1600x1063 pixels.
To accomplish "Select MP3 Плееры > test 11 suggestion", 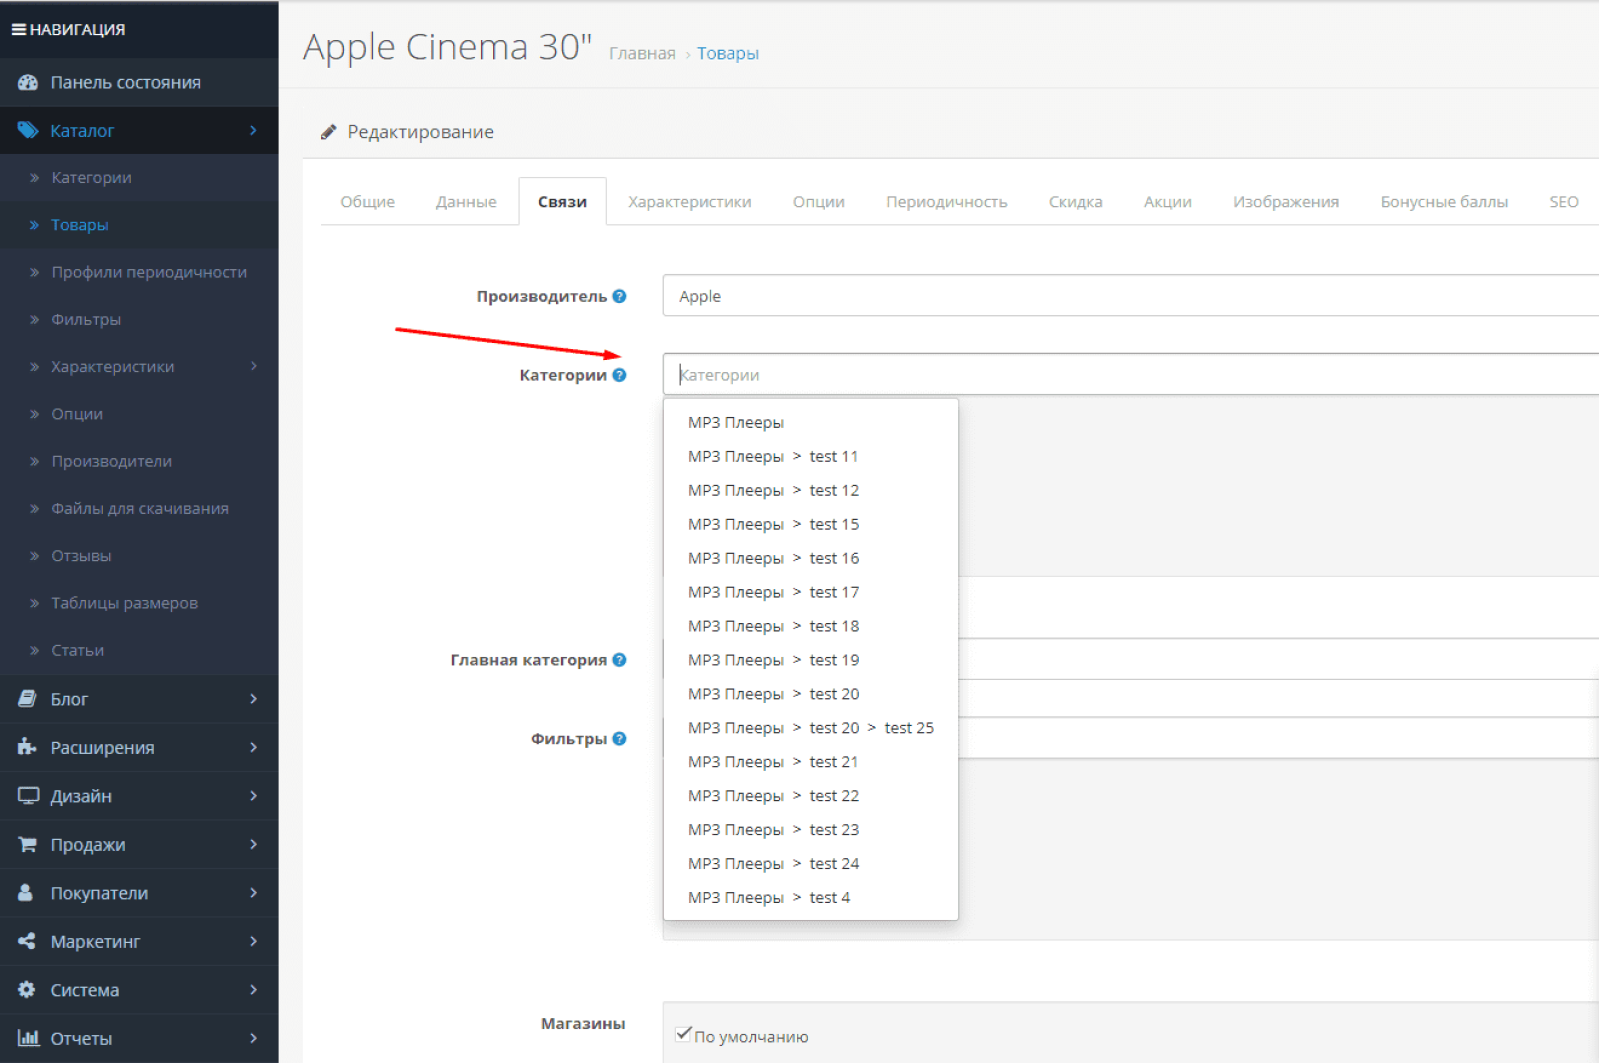I will tap(810, 457).
